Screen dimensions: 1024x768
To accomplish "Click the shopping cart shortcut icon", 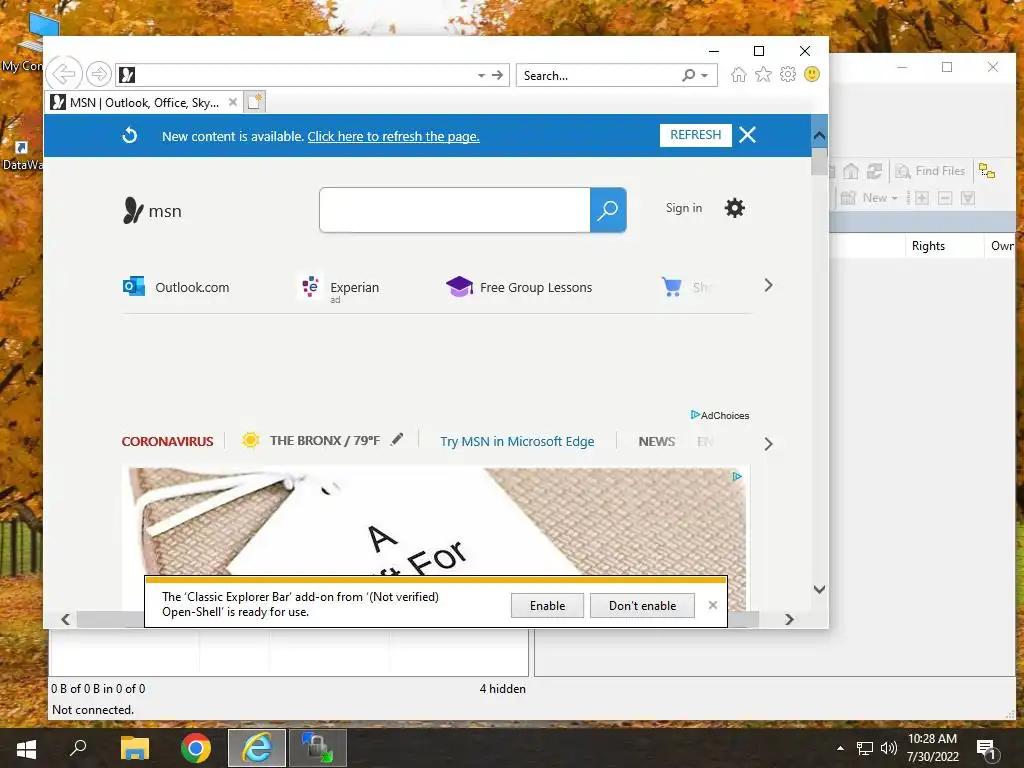I will click(x=671, y=287).
